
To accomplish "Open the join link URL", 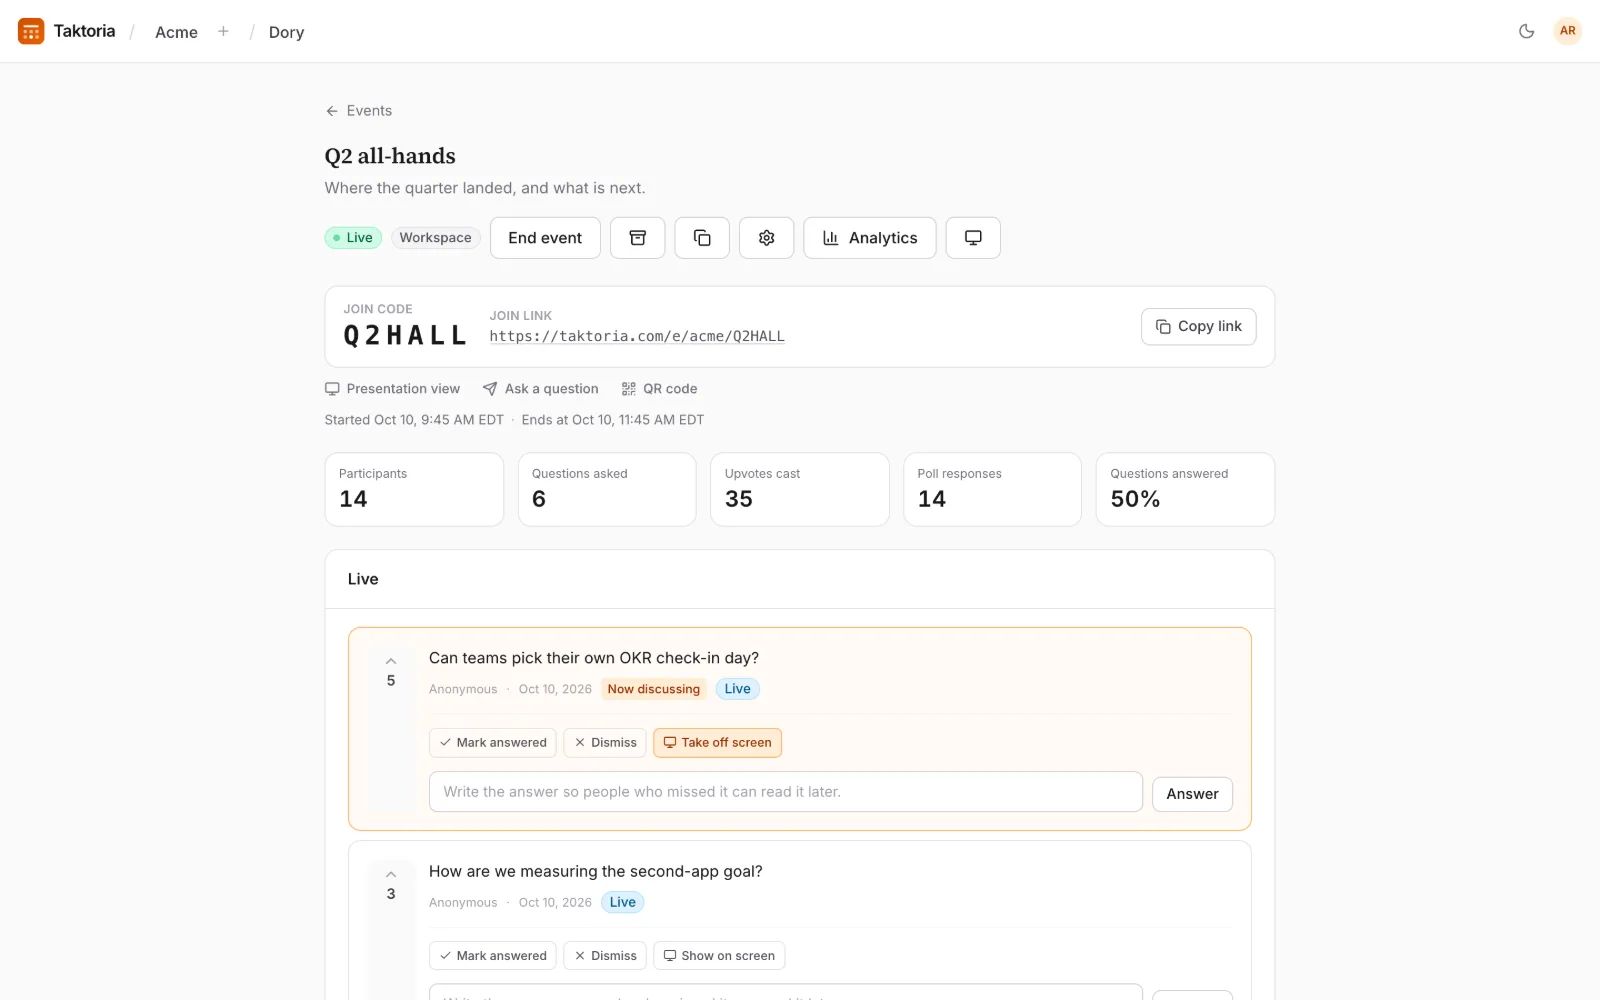I will [637, 336].
